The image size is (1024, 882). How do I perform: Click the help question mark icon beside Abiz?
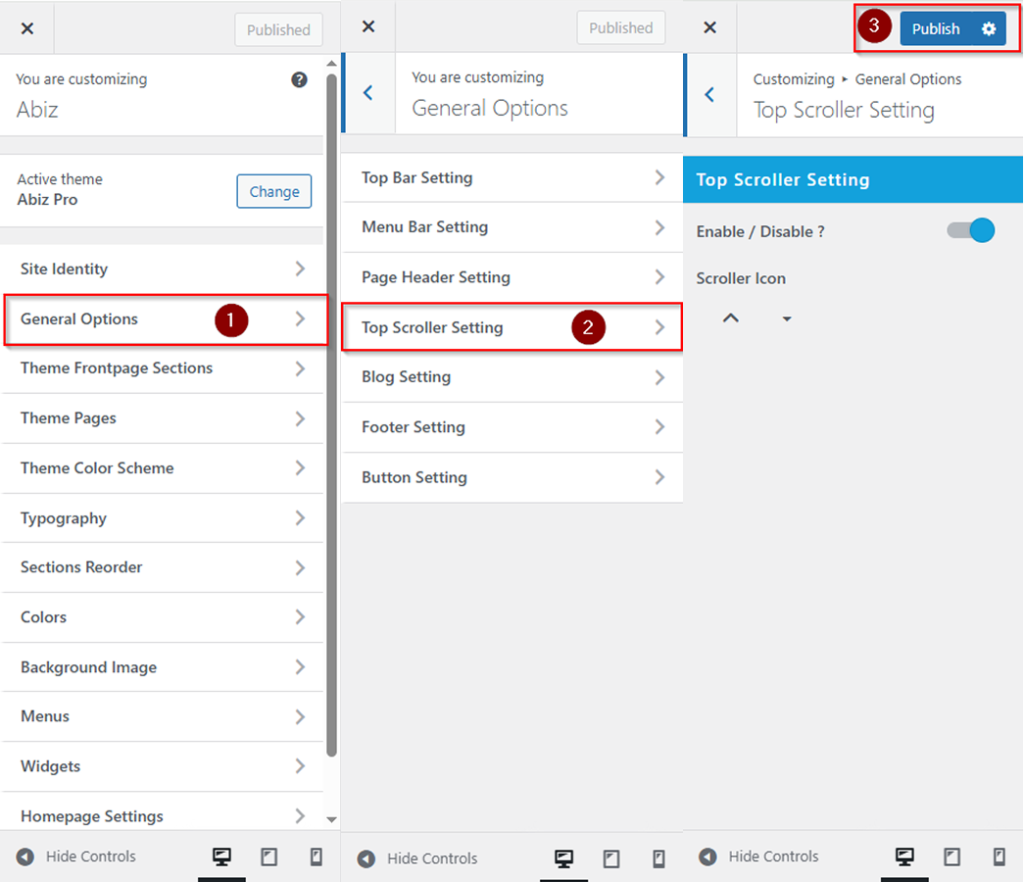[299, 80]
